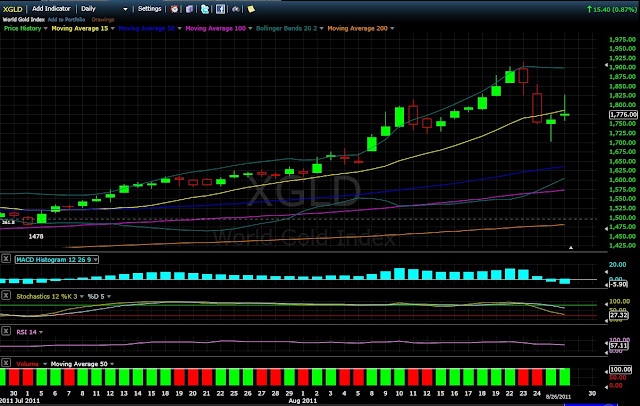The height and width of the screenshot is (406, 640).
Task: Close the Volume indicator panel
Action: [6, 362]
